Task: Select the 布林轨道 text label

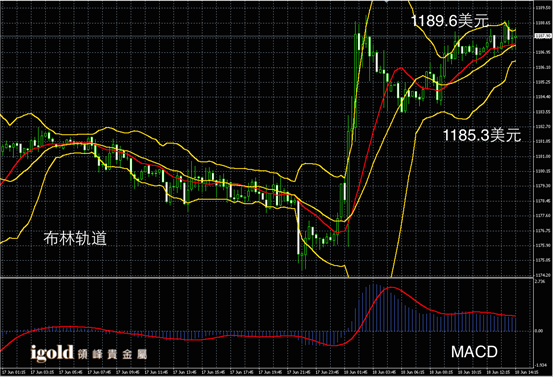Action: coord(75,238)
